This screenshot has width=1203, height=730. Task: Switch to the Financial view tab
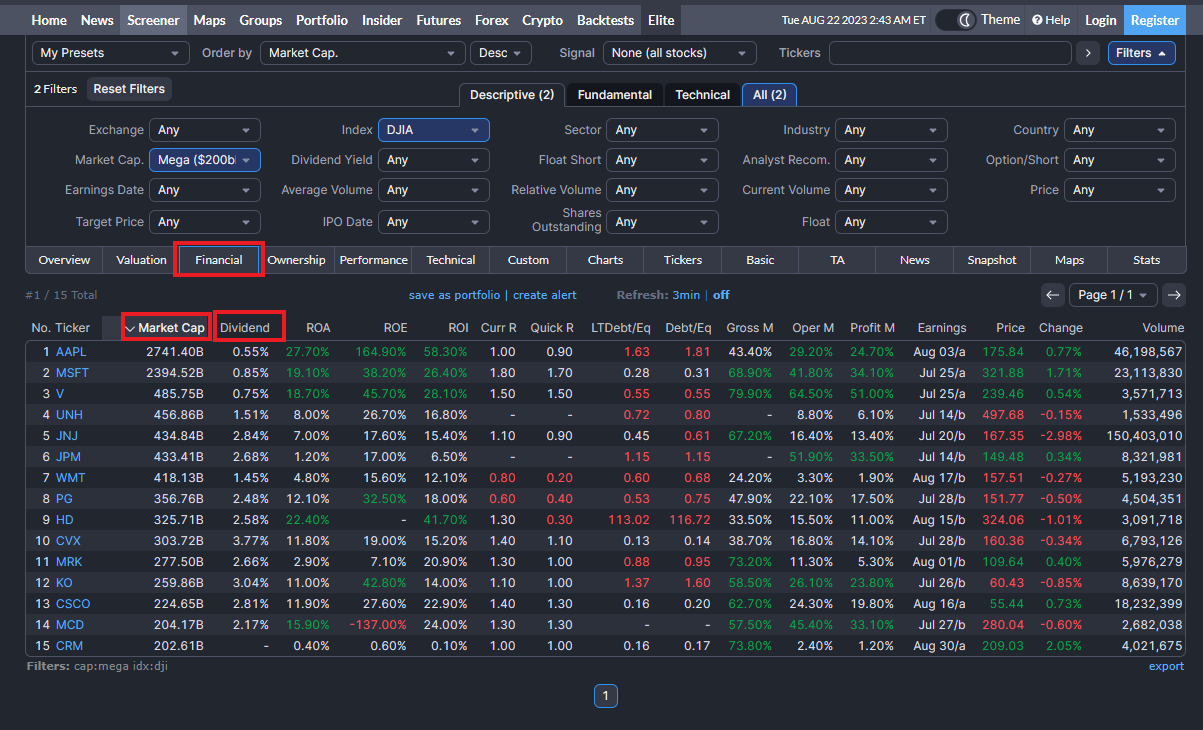(219, 260)
